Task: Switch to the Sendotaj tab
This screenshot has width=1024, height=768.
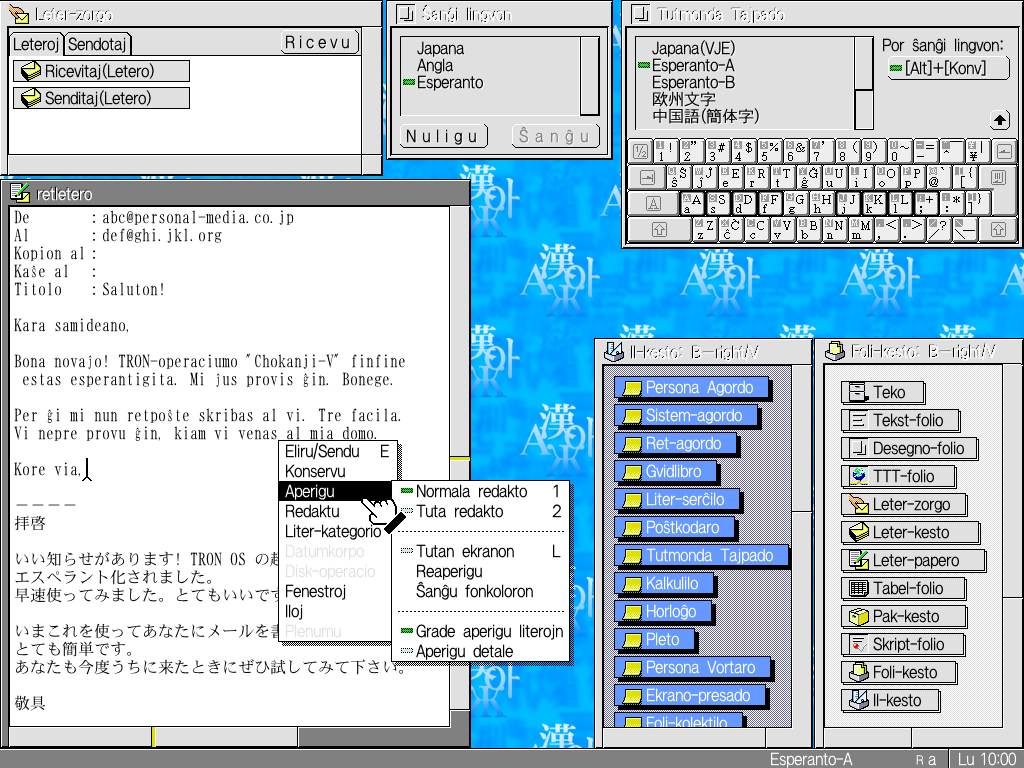Action: pyautogui.click(x=98, y=45)
